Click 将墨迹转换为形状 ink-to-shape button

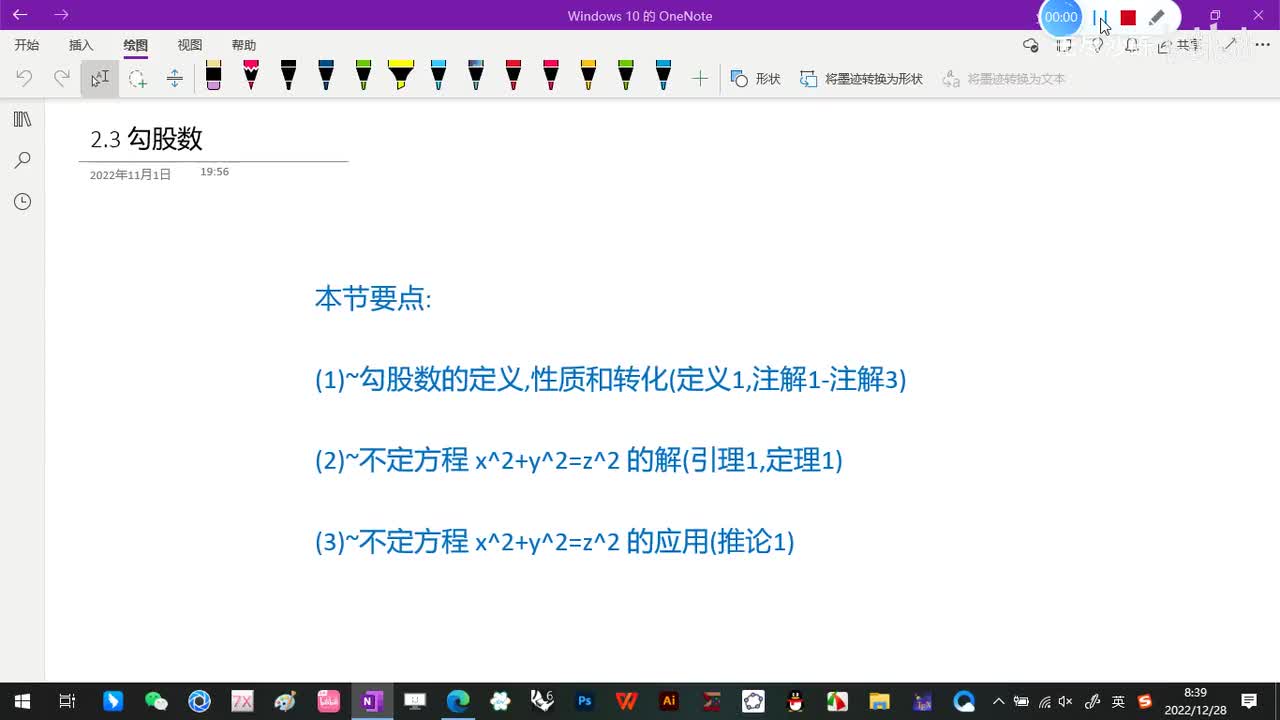(861, 78)
